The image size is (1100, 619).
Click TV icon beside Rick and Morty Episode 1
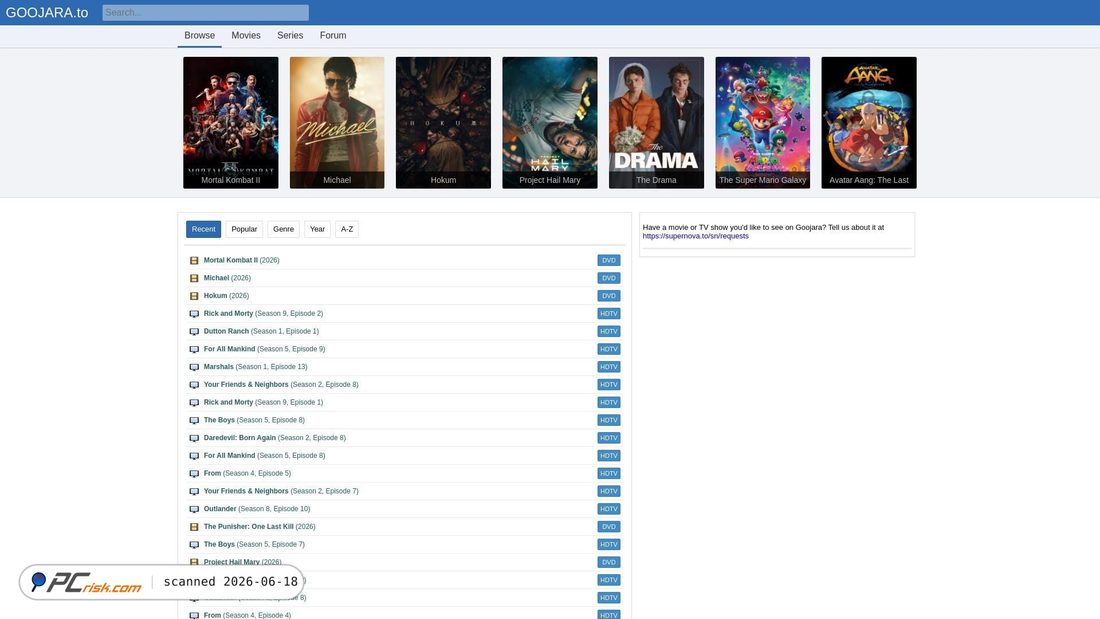(x=194, y=403)
